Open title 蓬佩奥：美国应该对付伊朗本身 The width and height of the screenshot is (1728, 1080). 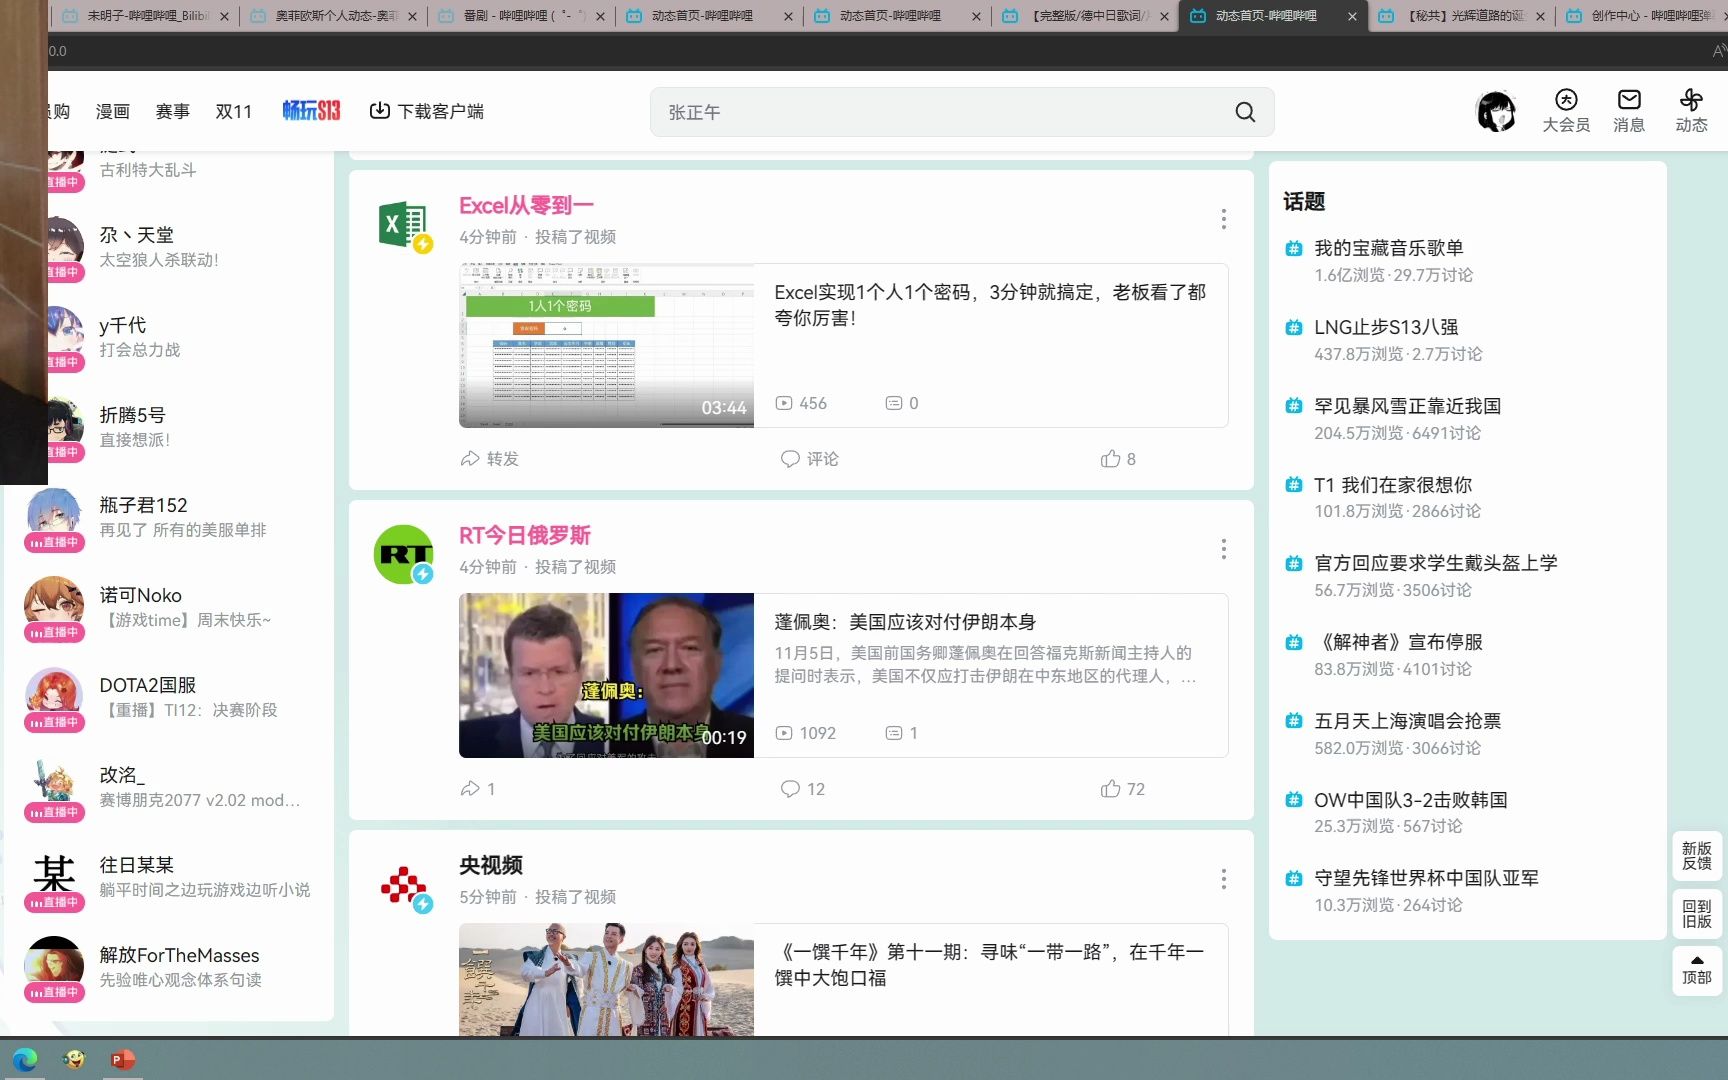[x=905, y=622]
